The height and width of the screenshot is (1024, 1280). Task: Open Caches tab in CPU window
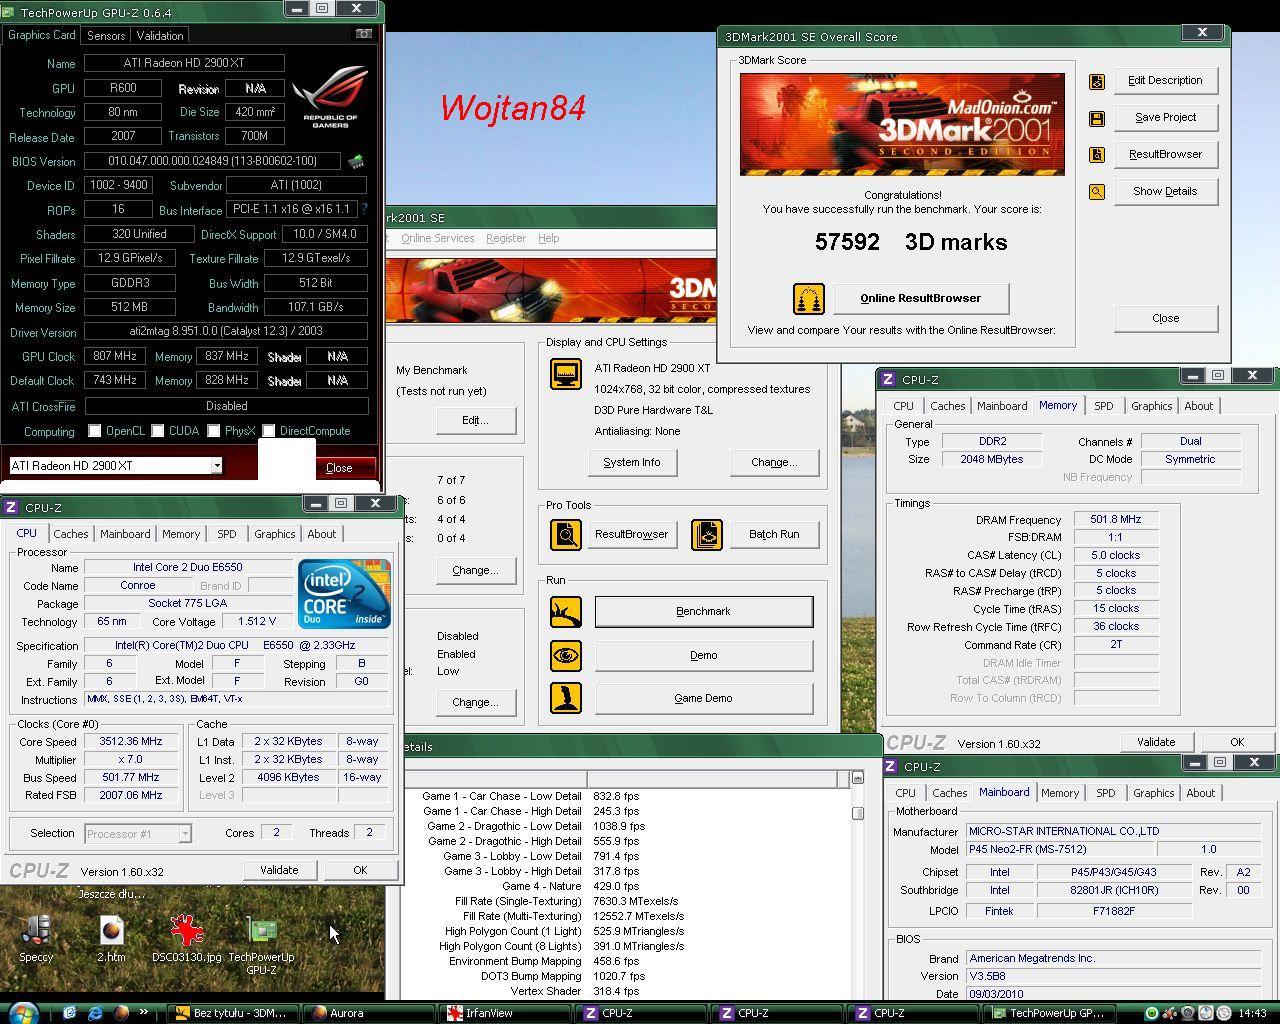tap(71, 534)
